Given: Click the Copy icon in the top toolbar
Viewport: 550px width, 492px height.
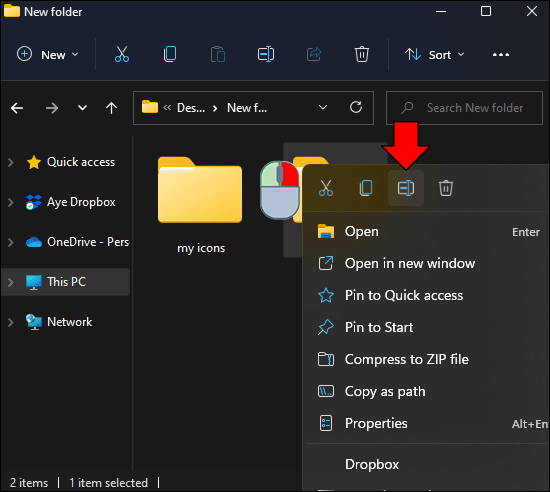Looking at the screenshot, I should (x=170, y=54).
